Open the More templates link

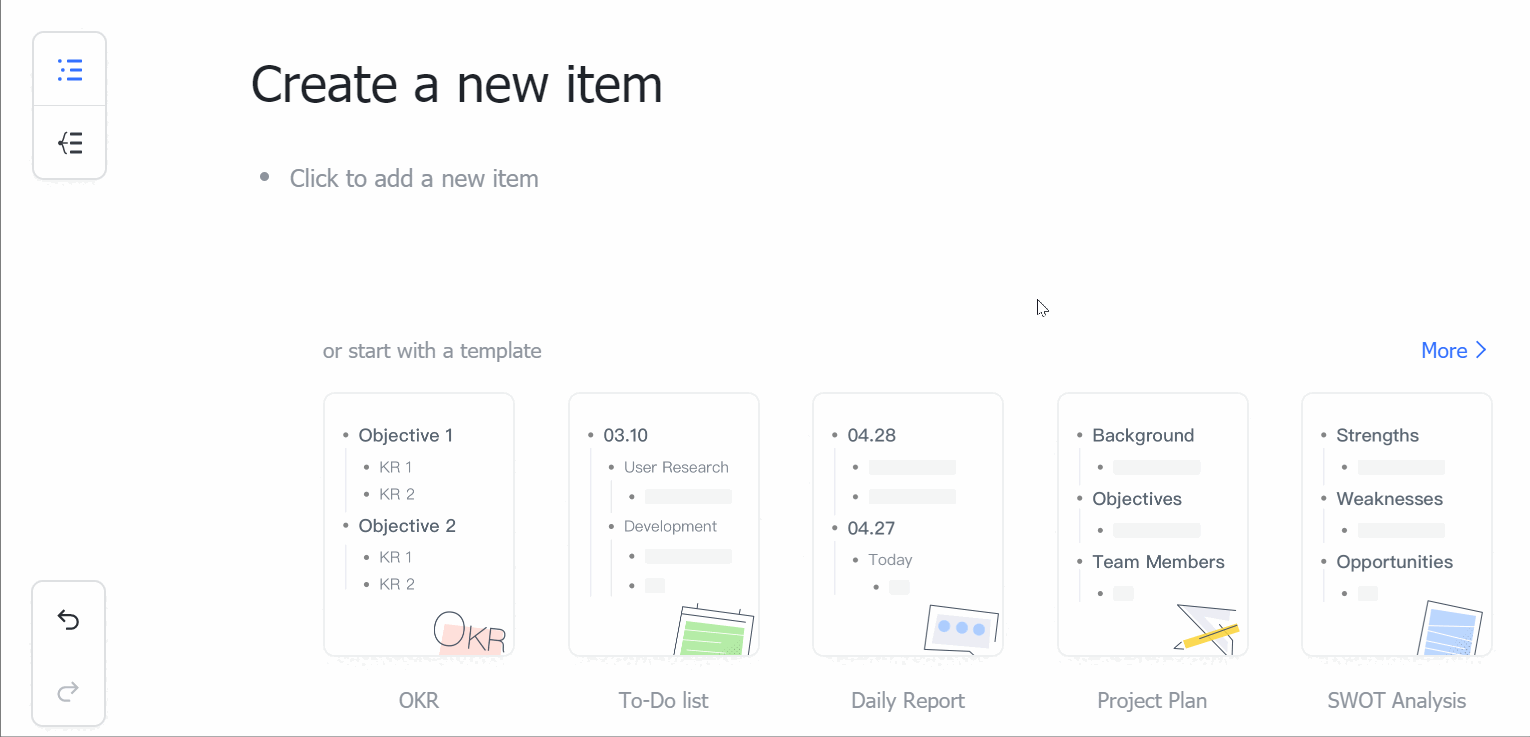(x=1444, y=350)
